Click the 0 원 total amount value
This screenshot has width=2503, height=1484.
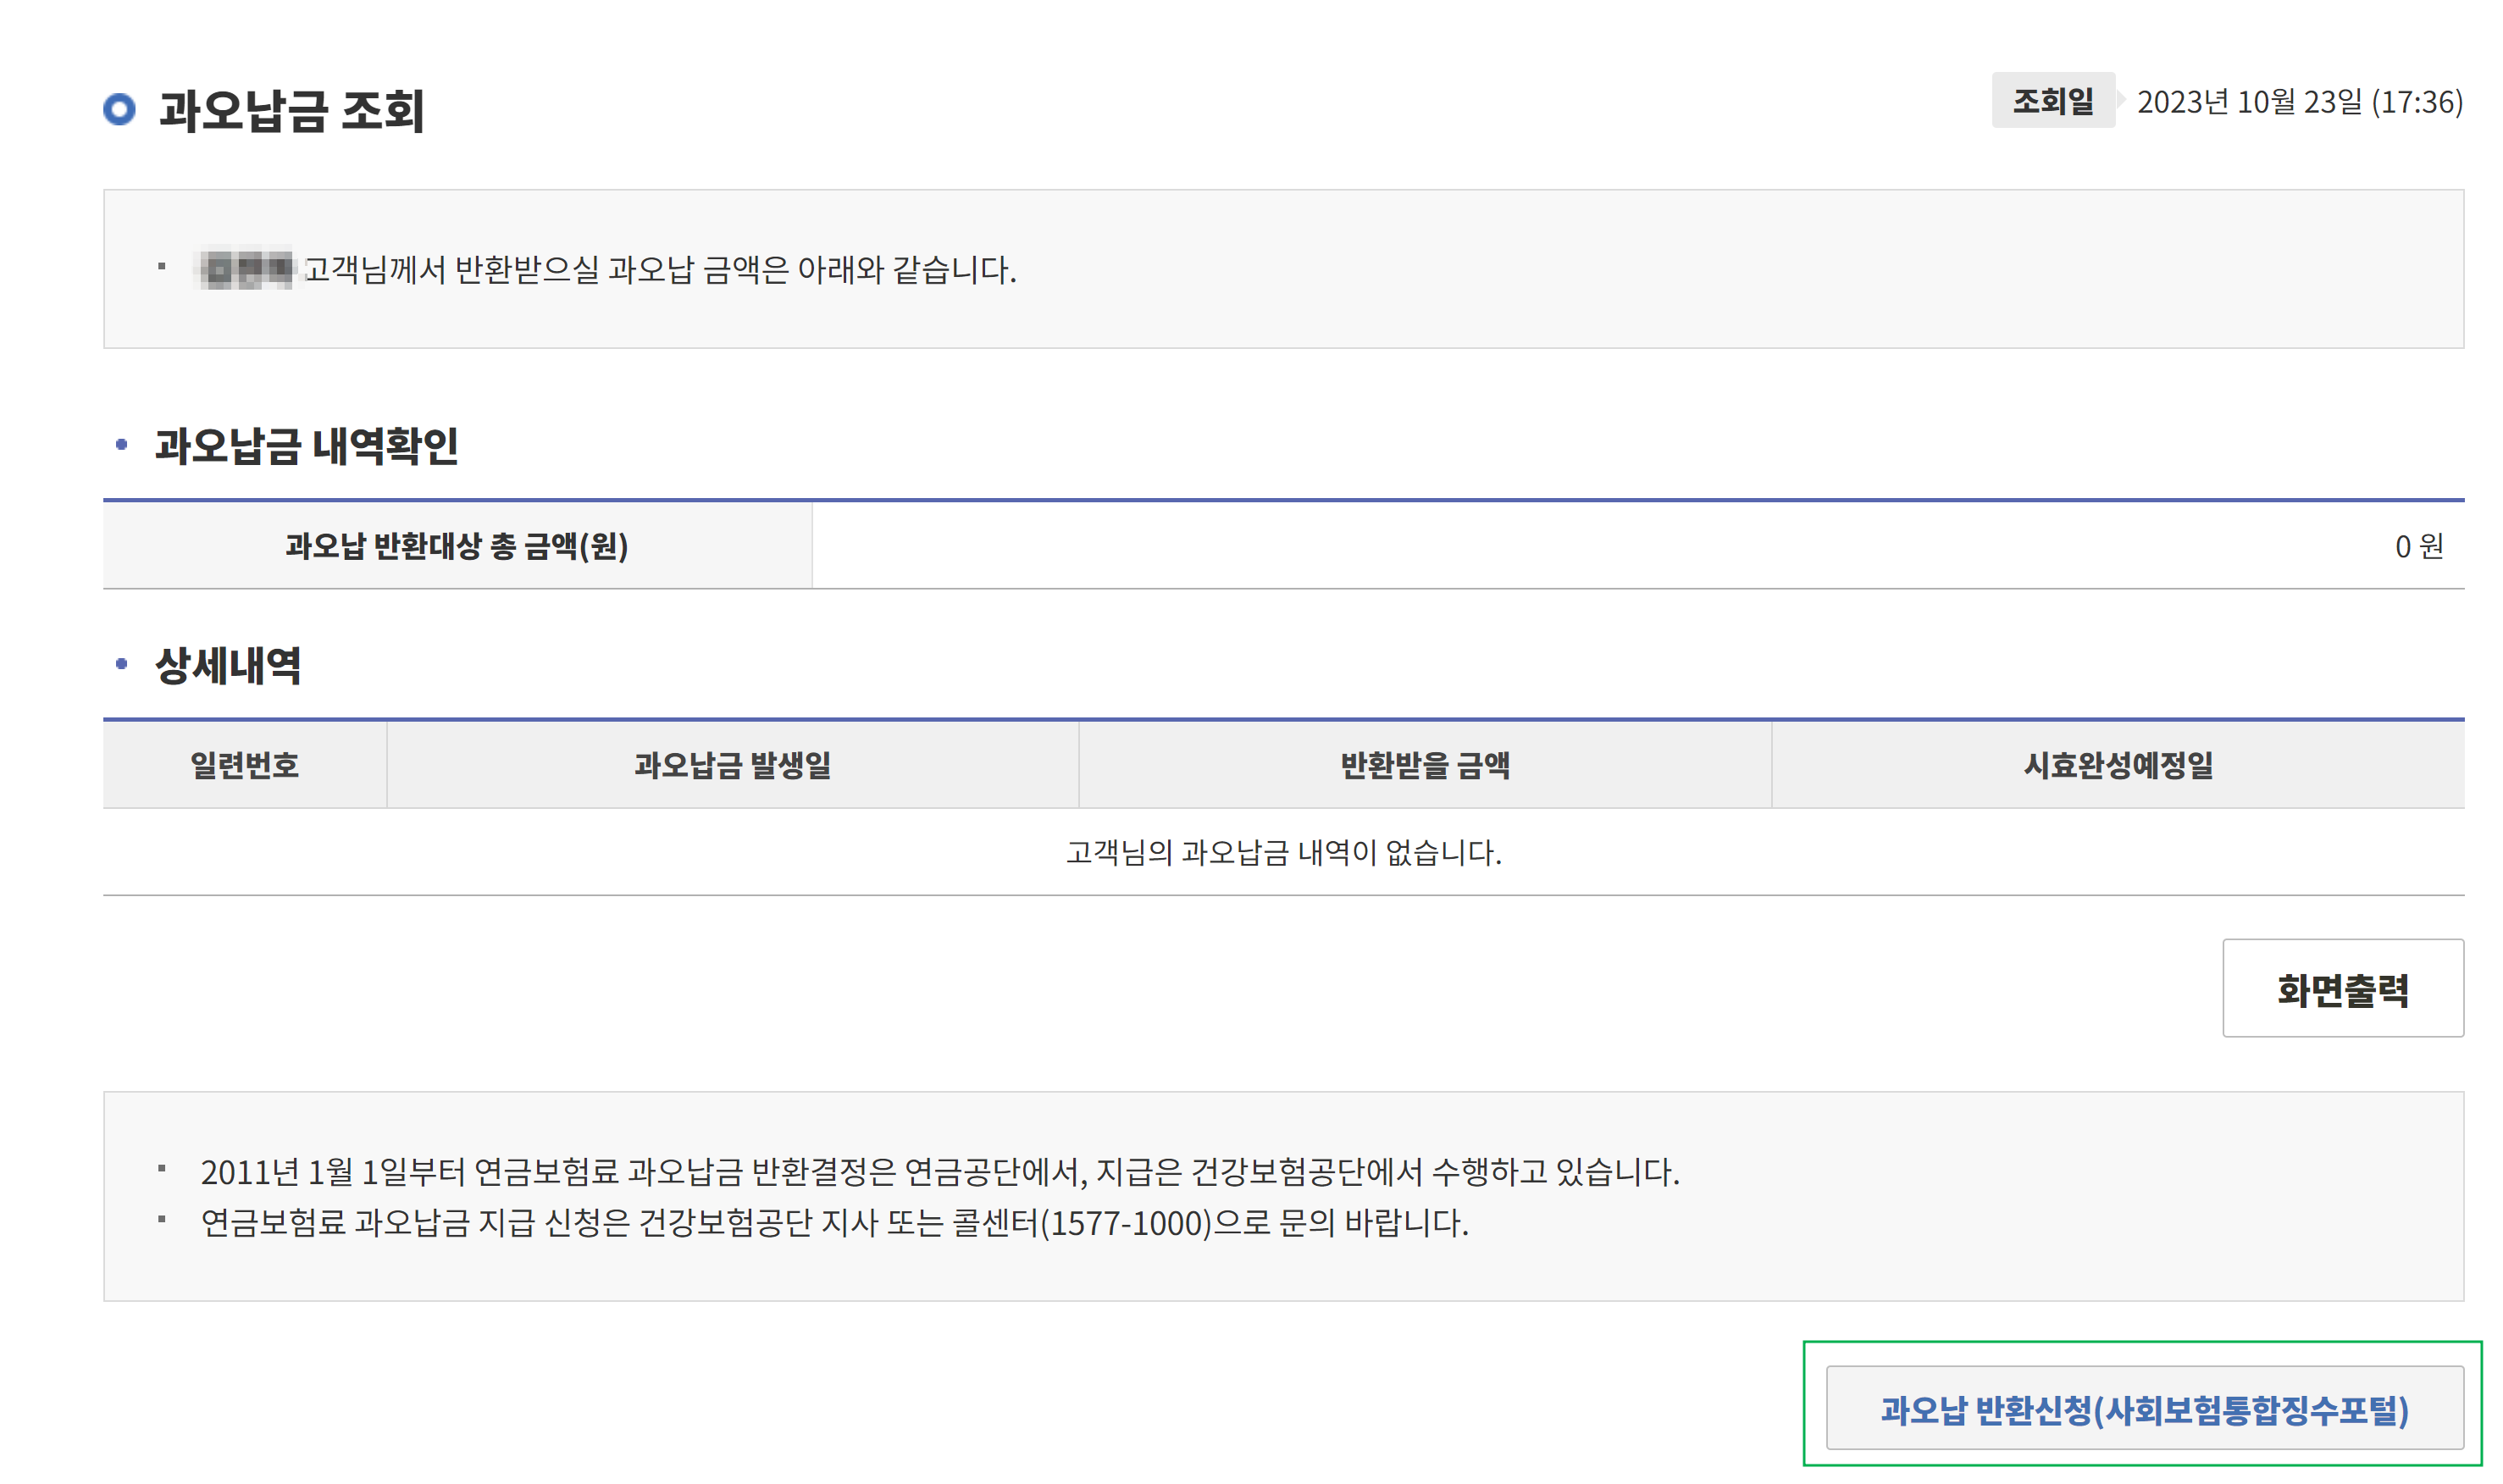tap(2417, 546)
